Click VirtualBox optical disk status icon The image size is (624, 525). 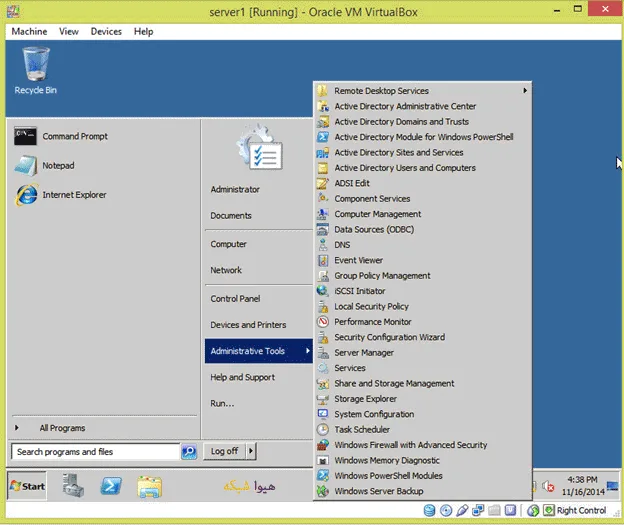[x=446, y=510]
